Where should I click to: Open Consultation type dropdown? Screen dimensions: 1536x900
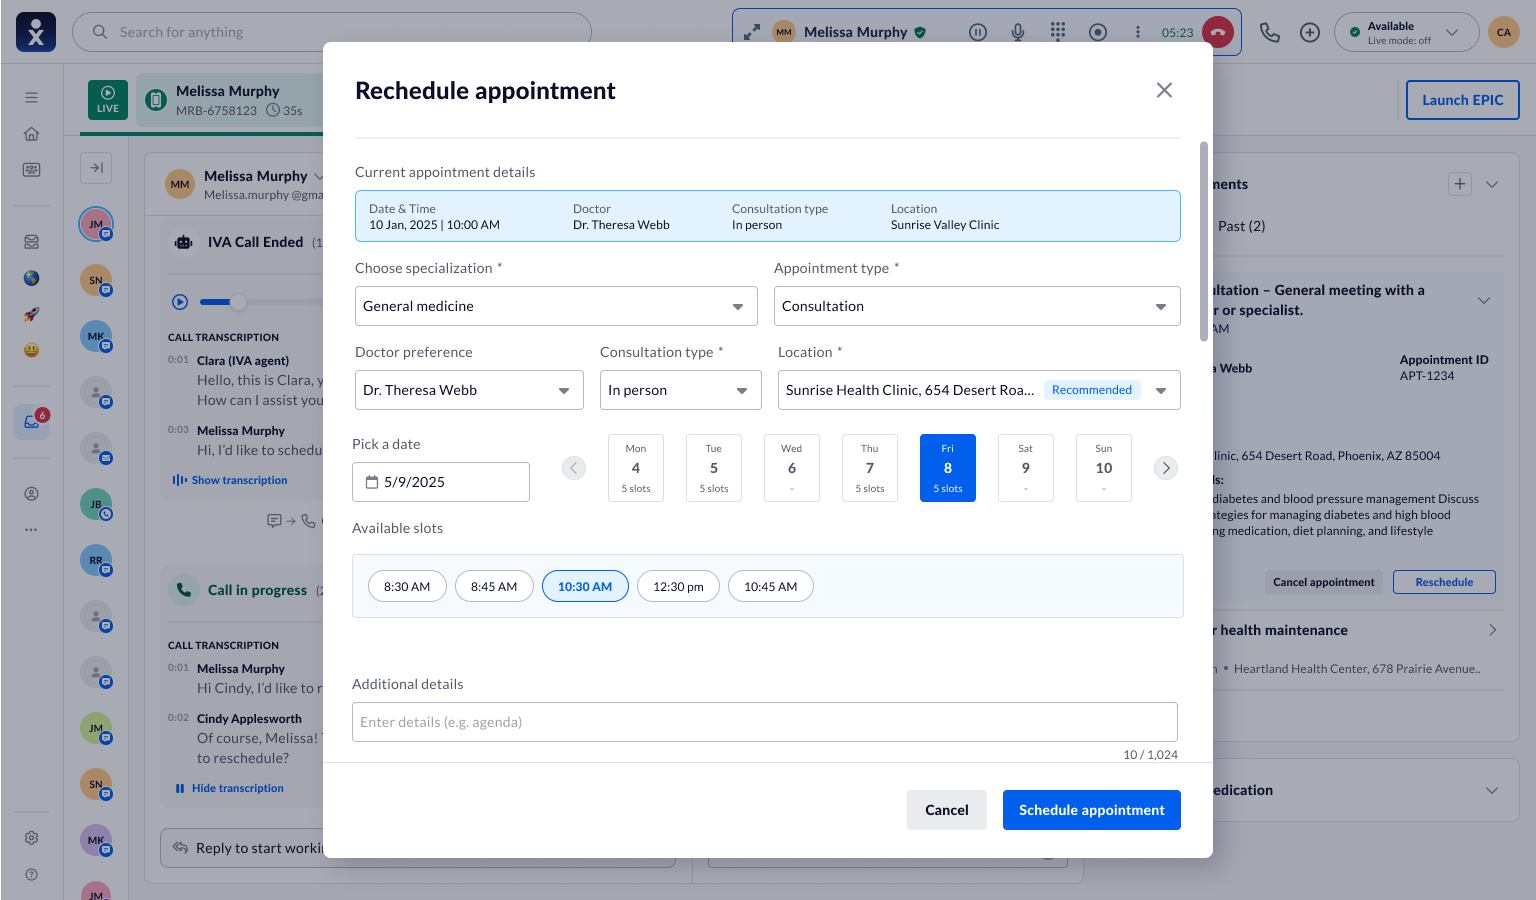point(681,390)
